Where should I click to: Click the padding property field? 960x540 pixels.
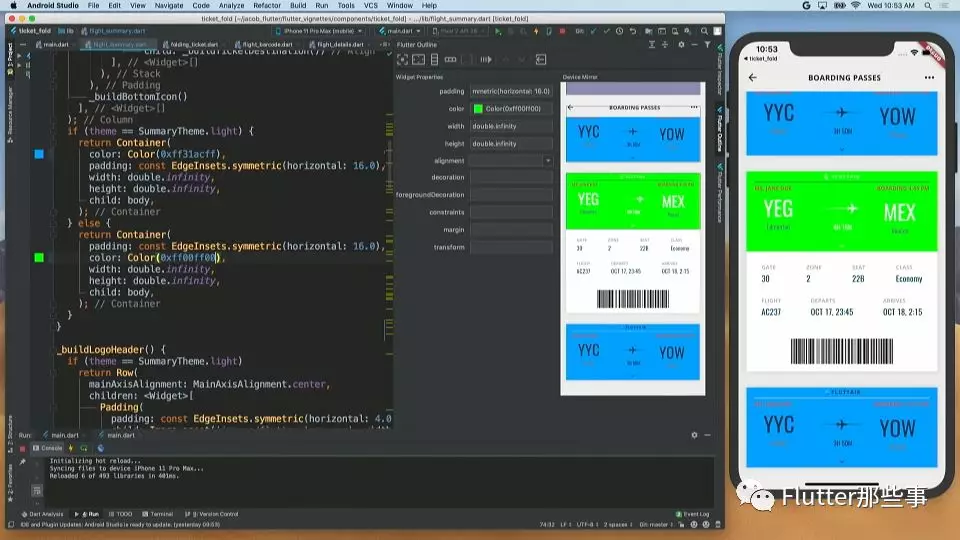511,91
